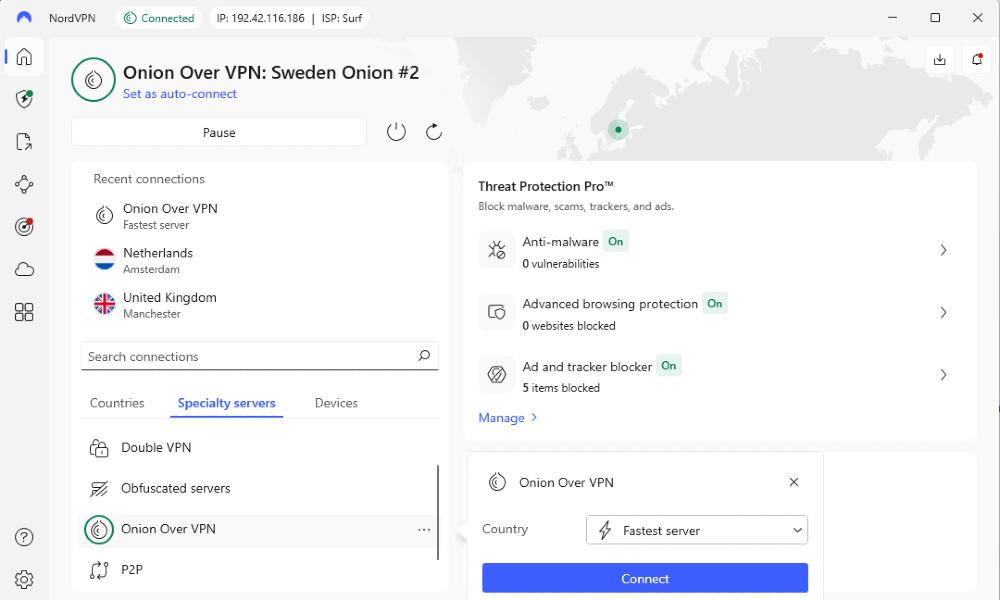This screenshot has height=600, width=1000.
Task: Expand the Anti-malware details chevron
Action: [943, 250]
